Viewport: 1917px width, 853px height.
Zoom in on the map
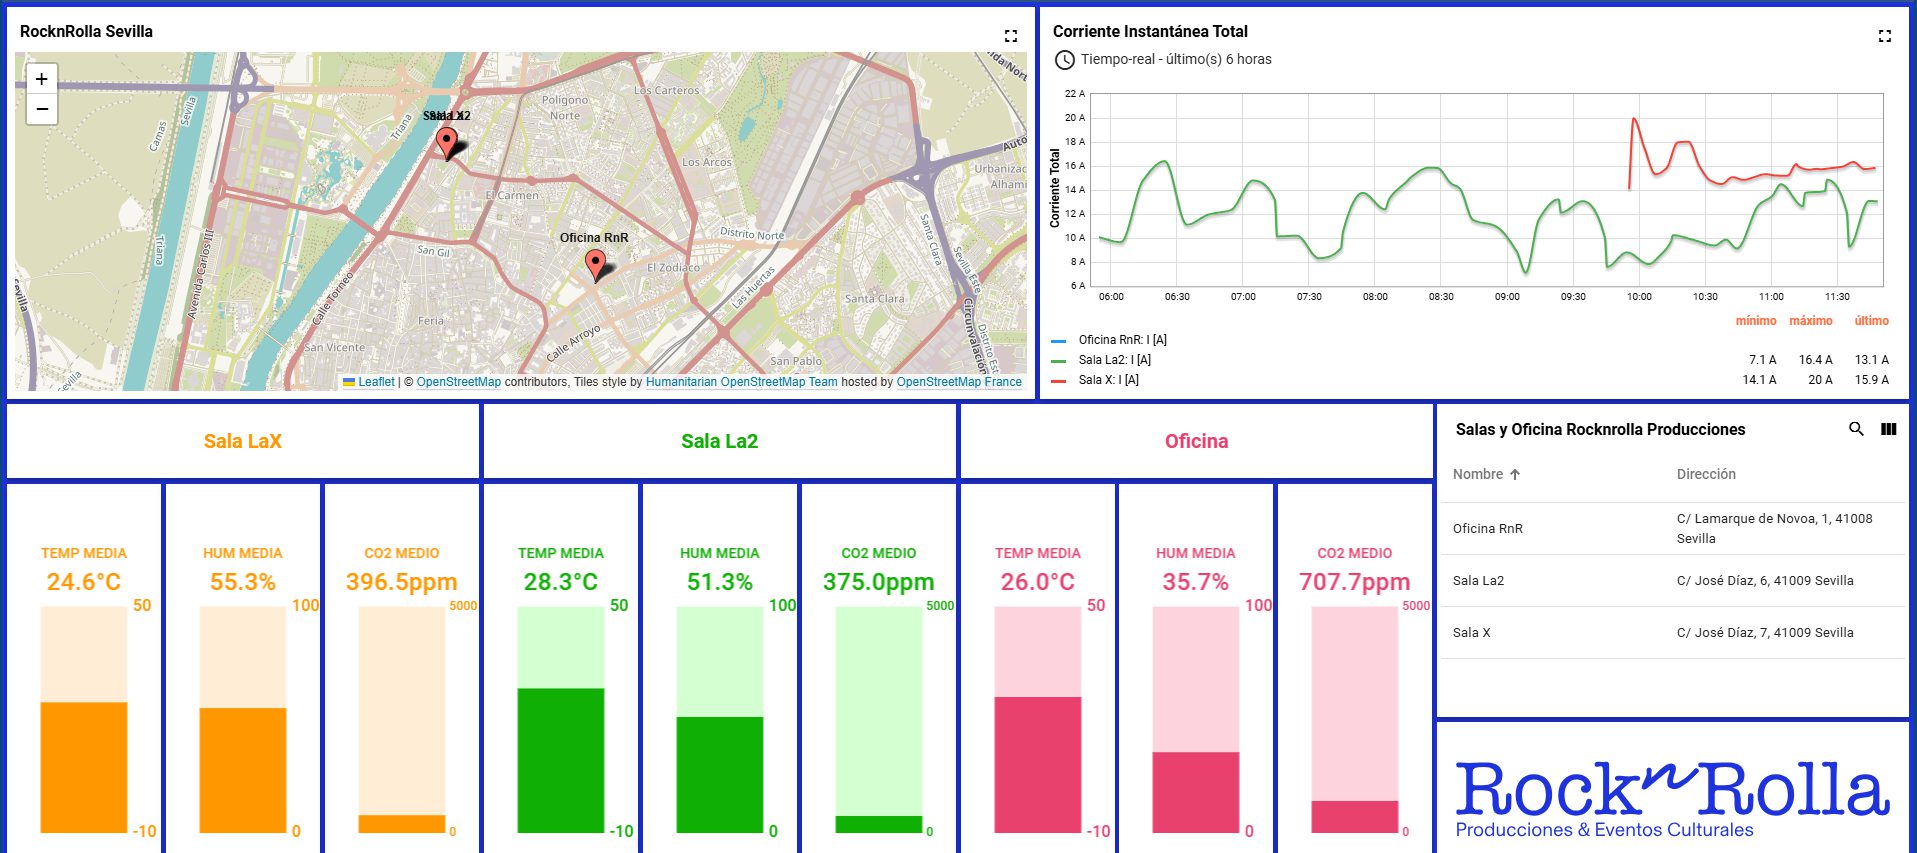pyautogui.click(x=42, y=79)
